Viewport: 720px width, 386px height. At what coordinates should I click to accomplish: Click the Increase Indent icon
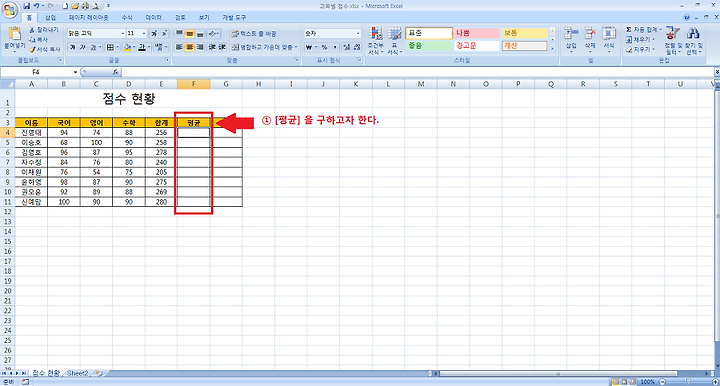tap(222, 47)
